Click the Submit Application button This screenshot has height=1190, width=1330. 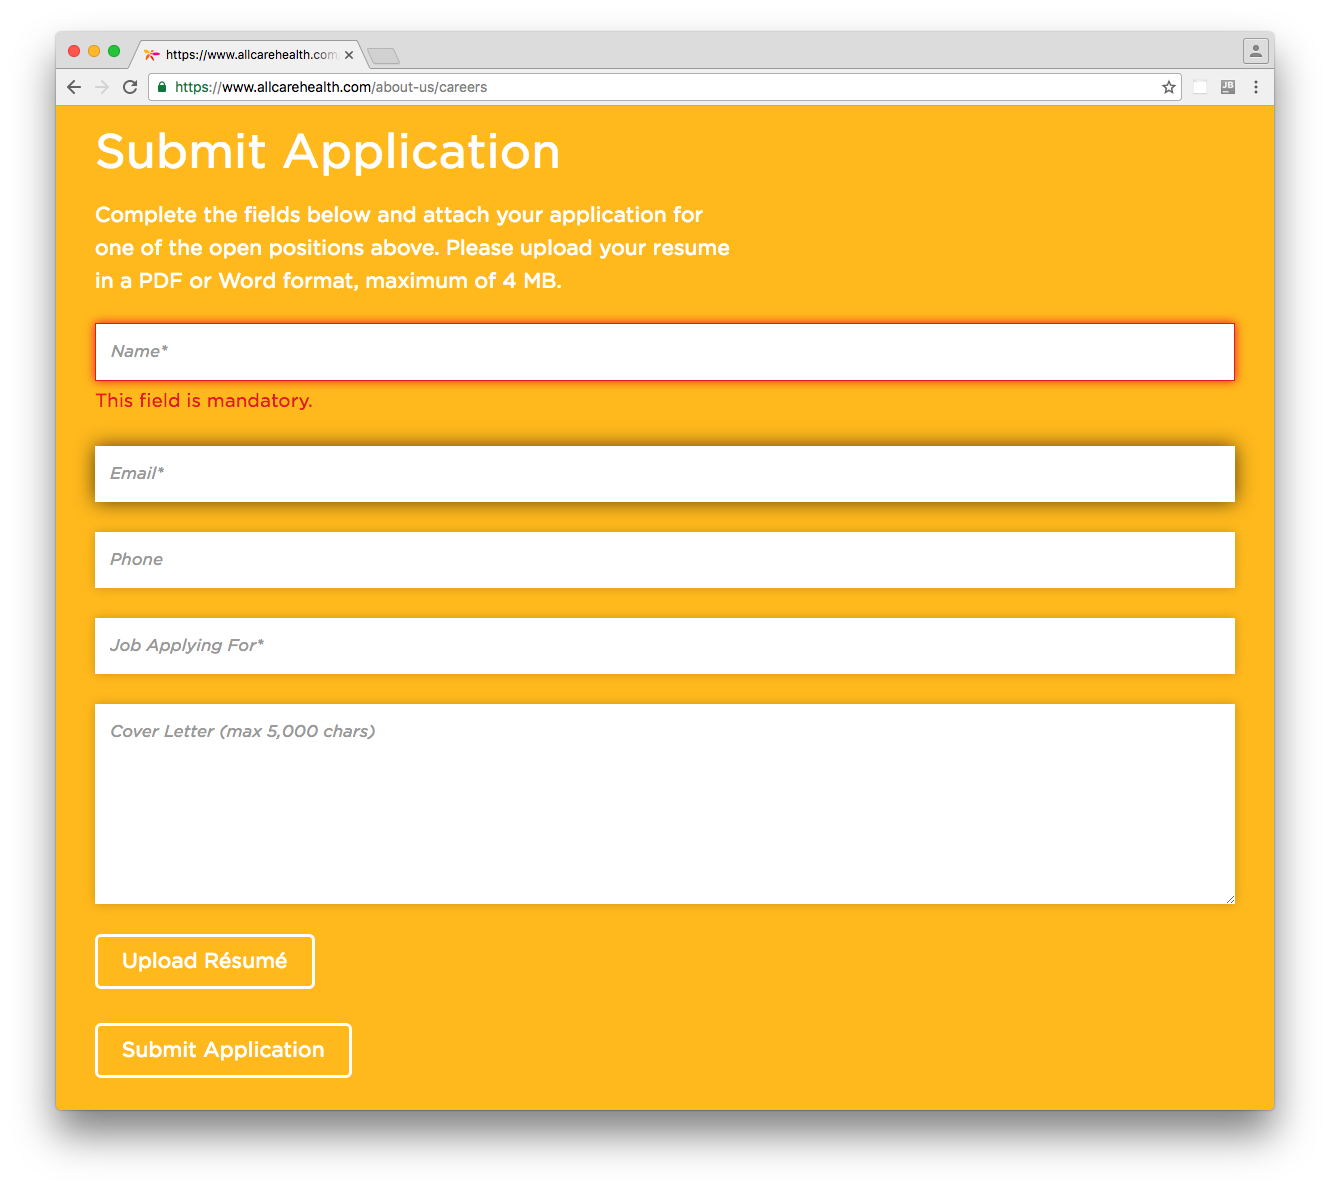(x=223, y=1050)
